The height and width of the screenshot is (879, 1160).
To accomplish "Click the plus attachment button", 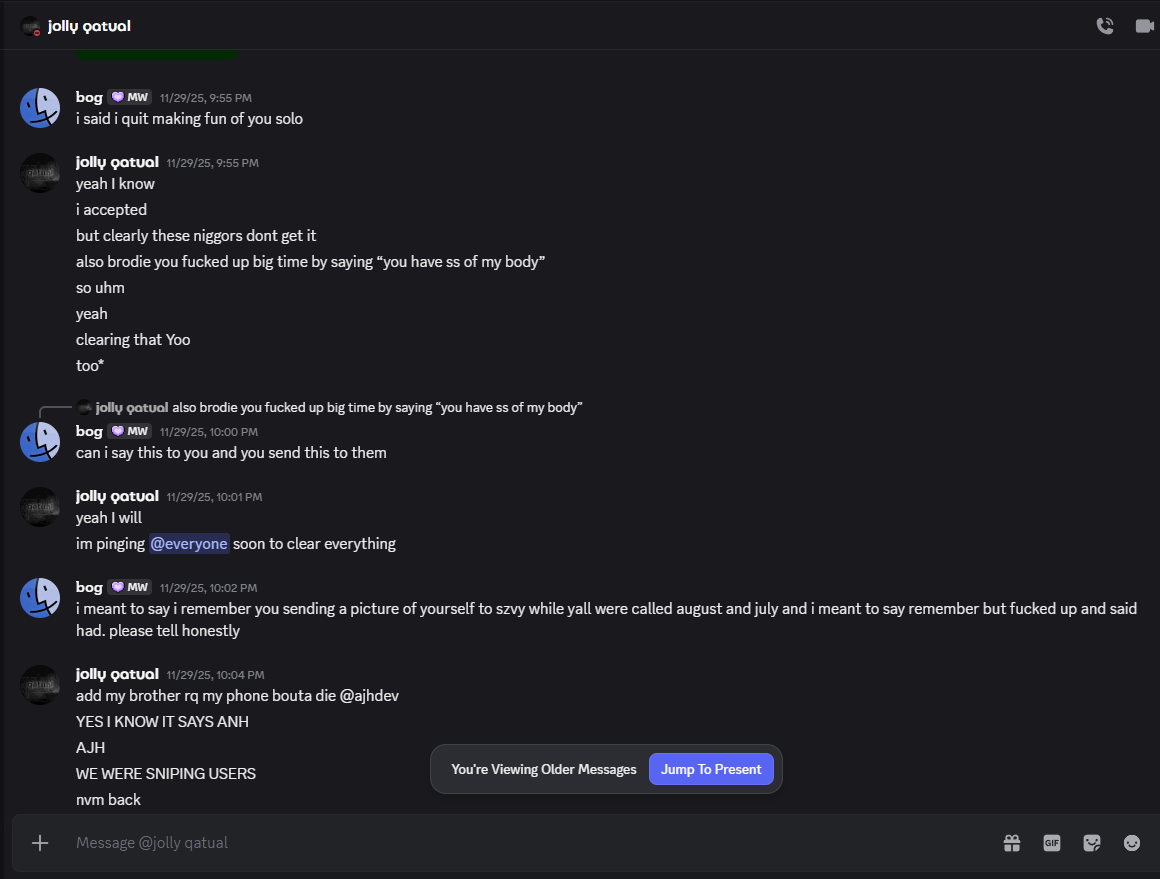I will point(40,843).
